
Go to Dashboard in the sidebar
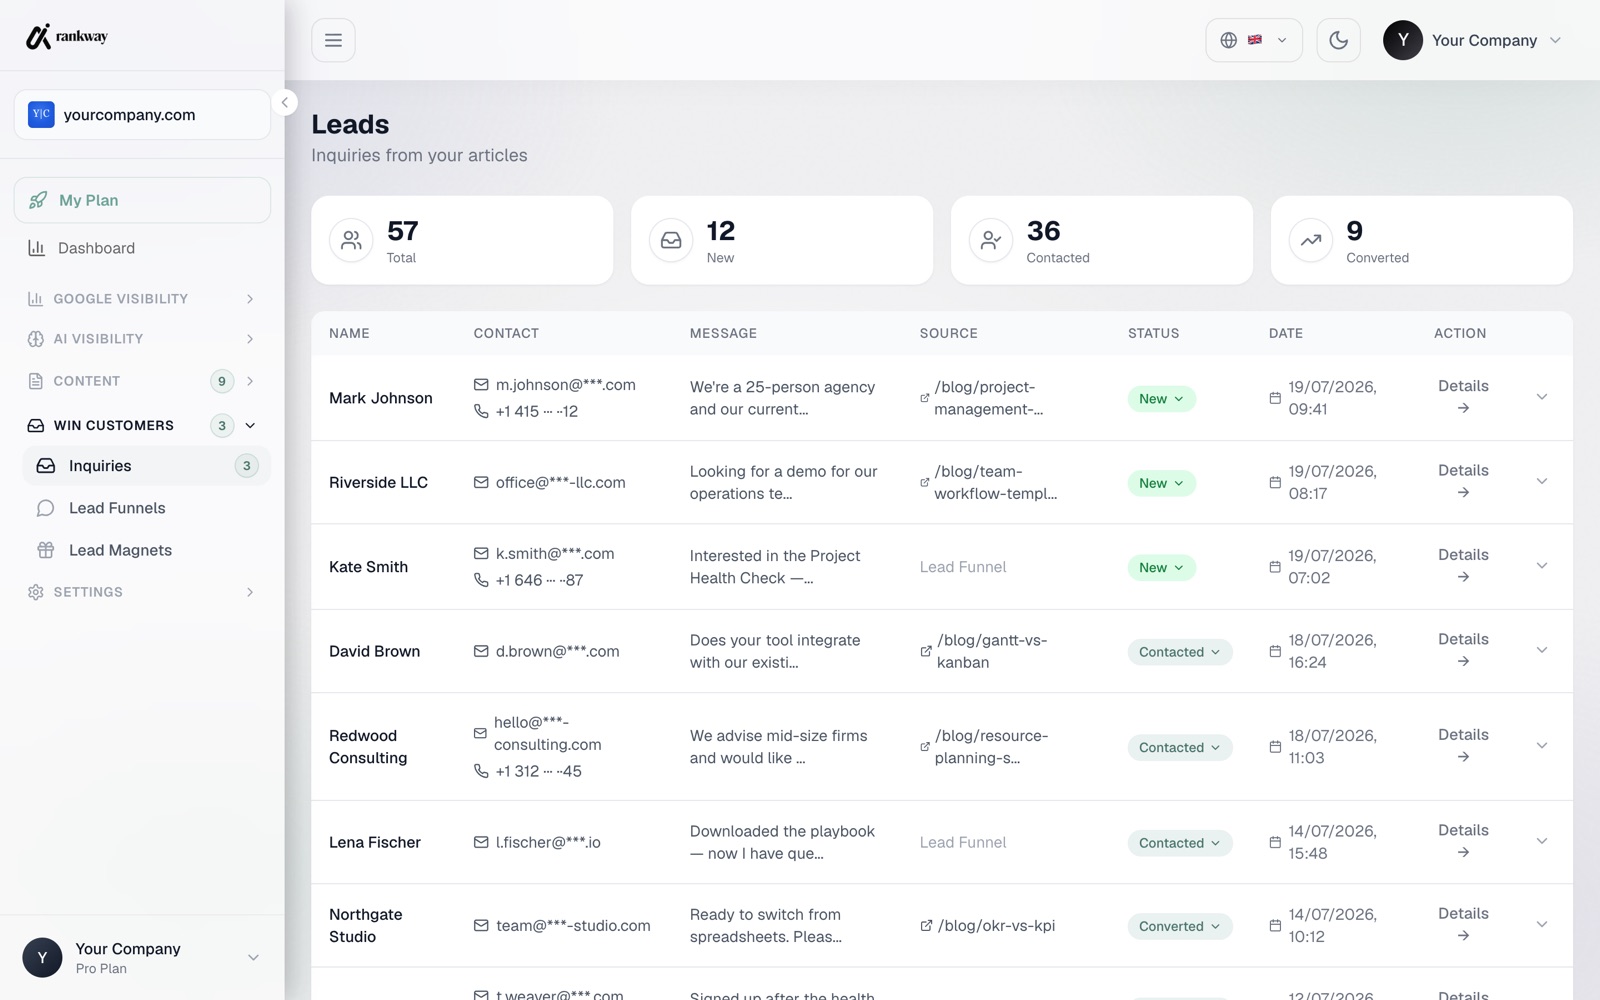click(142, 248)
